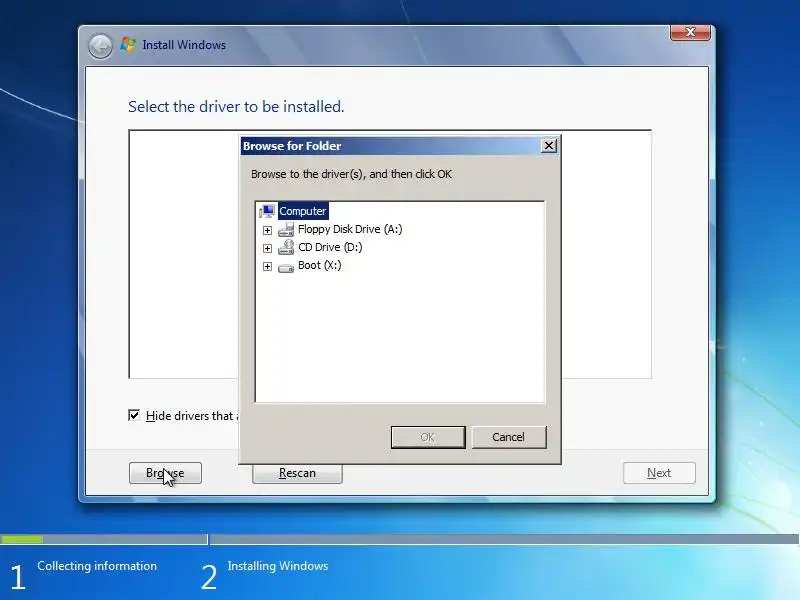
Task: Select Boot (X:) label
Action: coord(319,265)
